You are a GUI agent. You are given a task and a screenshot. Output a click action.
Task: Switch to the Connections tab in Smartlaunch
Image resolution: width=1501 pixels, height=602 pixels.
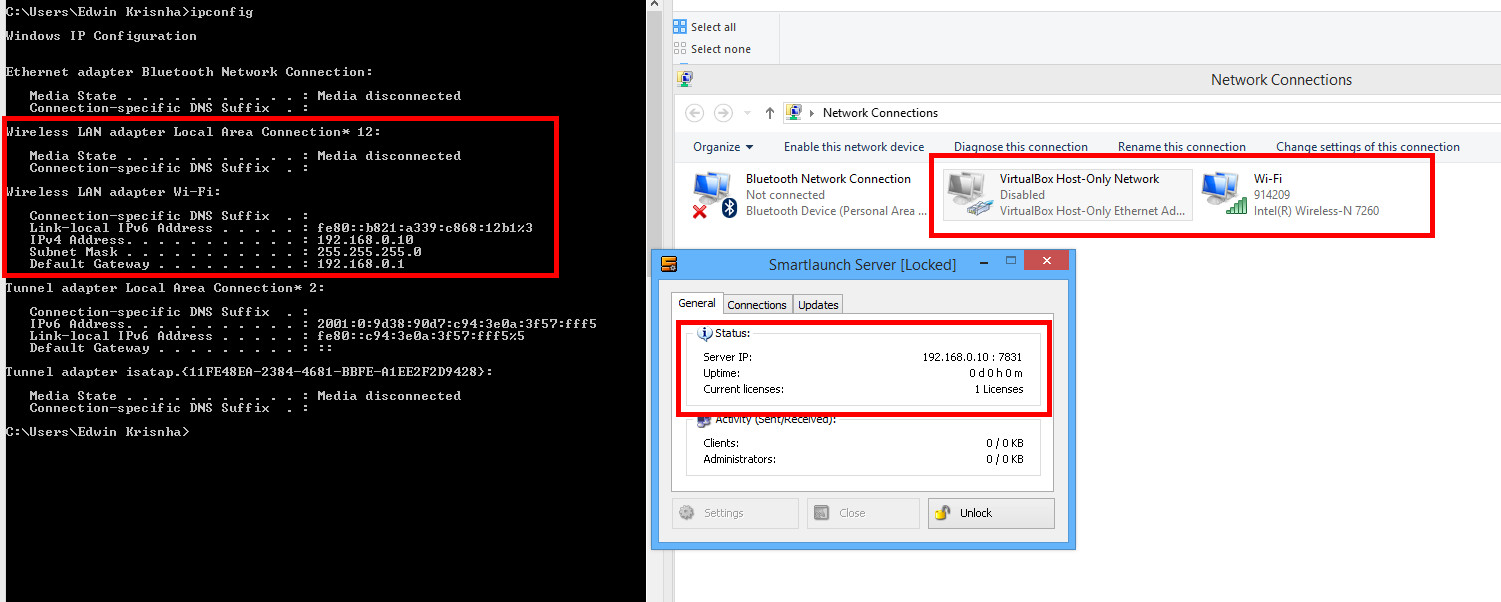click(757, 305)
